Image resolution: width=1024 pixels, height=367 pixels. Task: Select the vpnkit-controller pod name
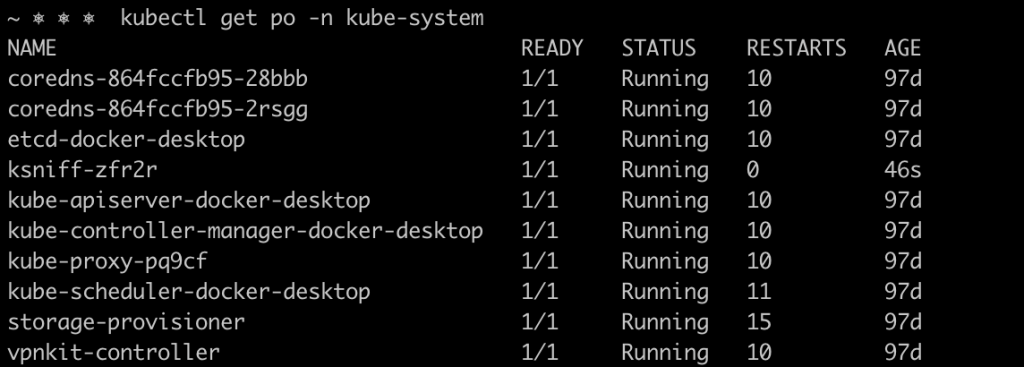tap(114, 353)
